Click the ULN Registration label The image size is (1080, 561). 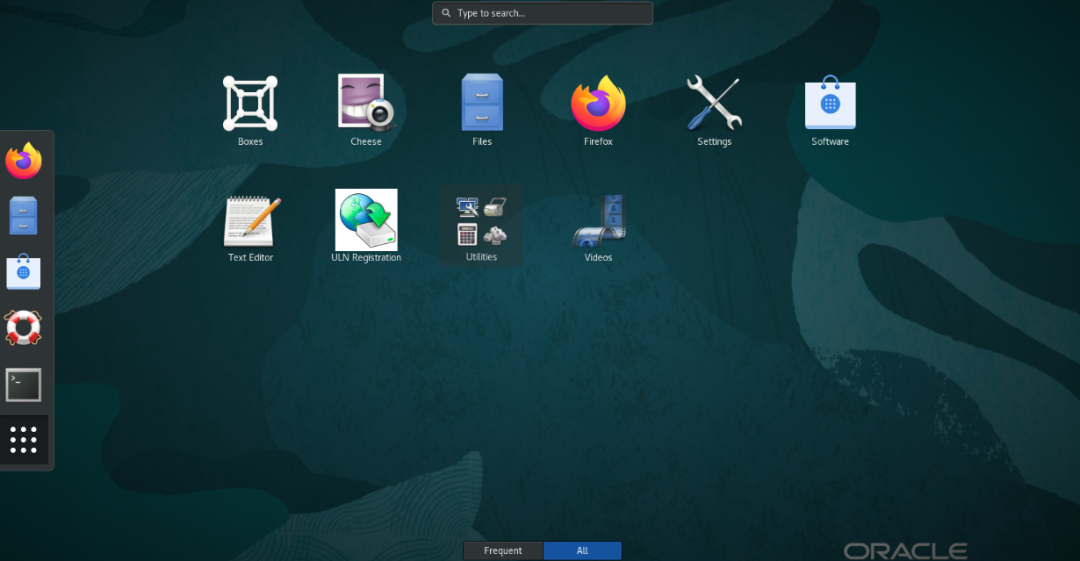click(366, 257)
